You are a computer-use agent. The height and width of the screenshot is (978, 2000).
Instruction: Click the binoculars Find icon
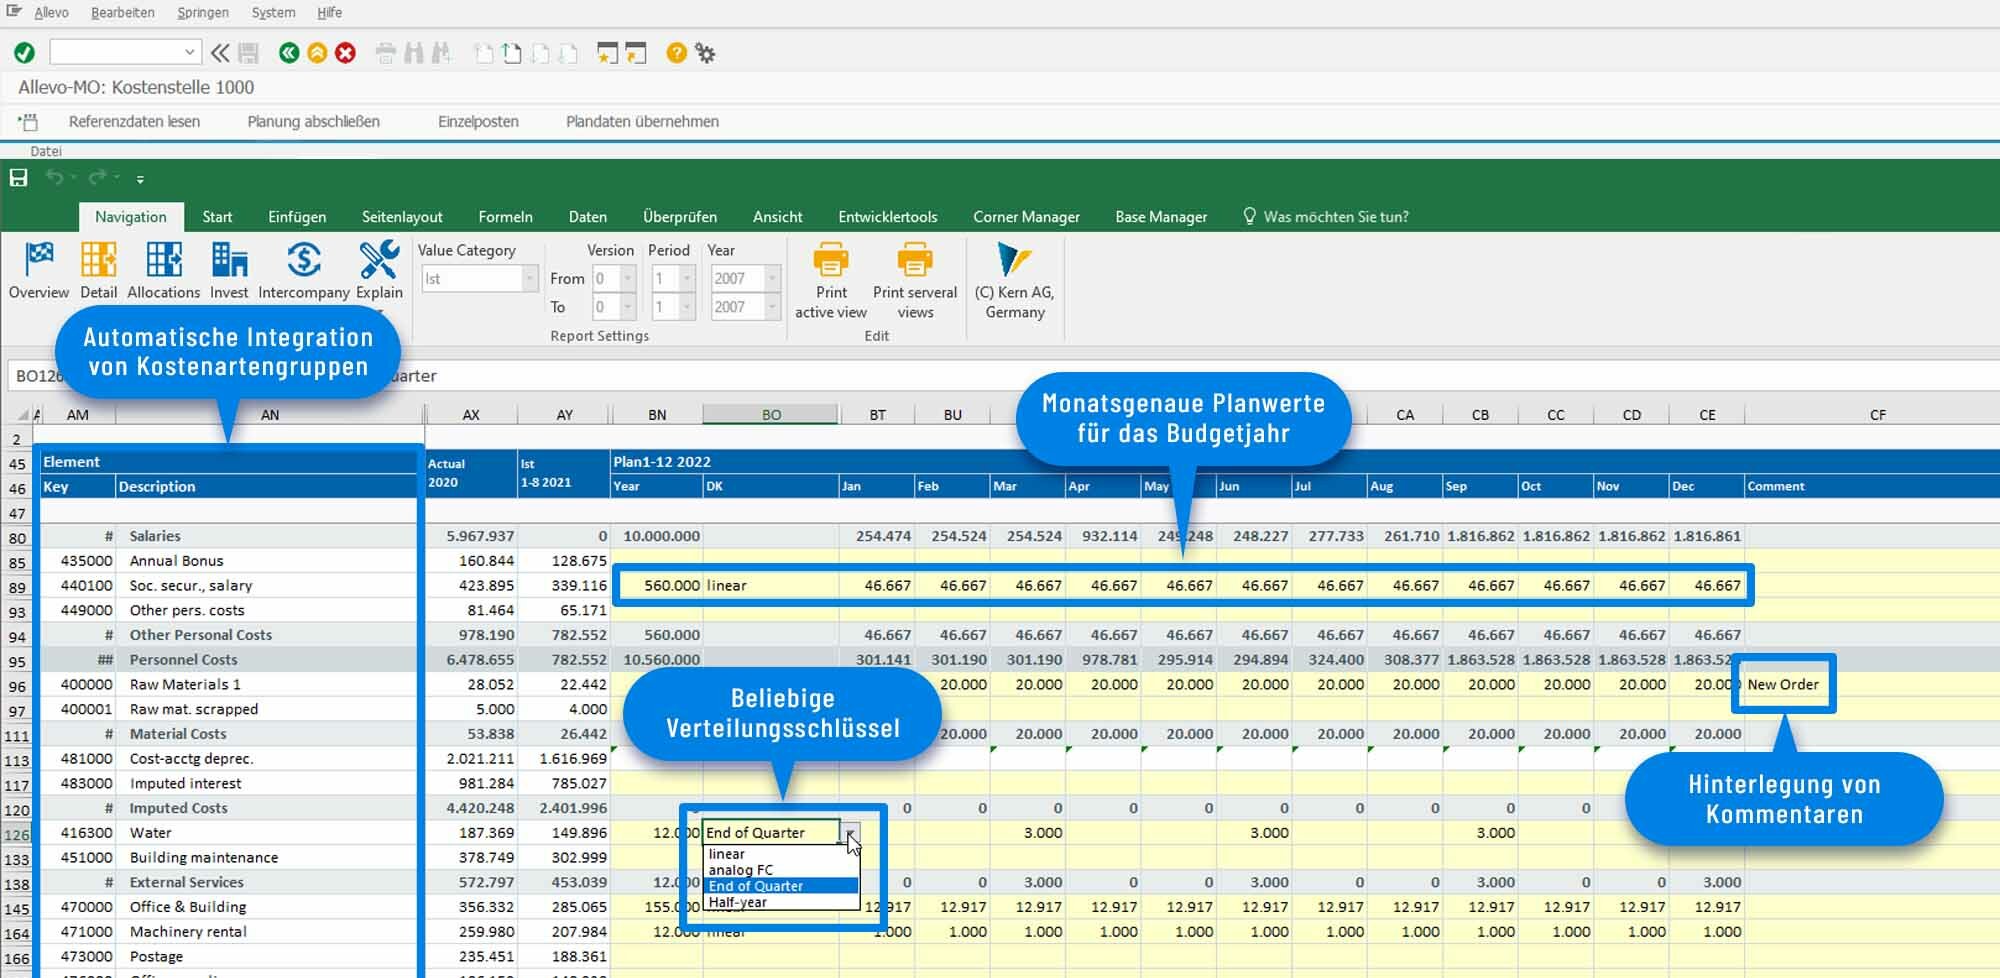tap(414, 53)
